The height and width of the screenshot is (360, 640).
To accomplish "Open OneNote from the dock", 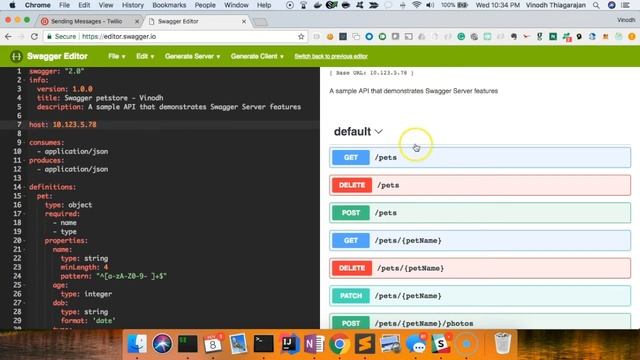I will tap(314, 344).
